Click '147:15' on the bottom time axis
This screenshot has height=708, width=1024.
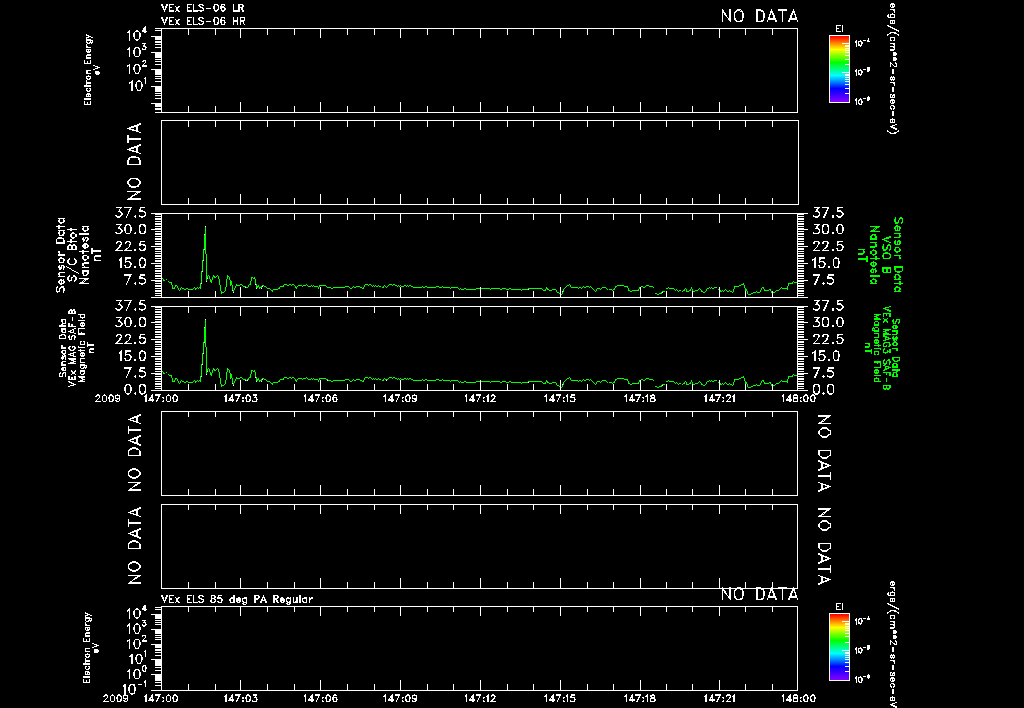pos(560,698)
